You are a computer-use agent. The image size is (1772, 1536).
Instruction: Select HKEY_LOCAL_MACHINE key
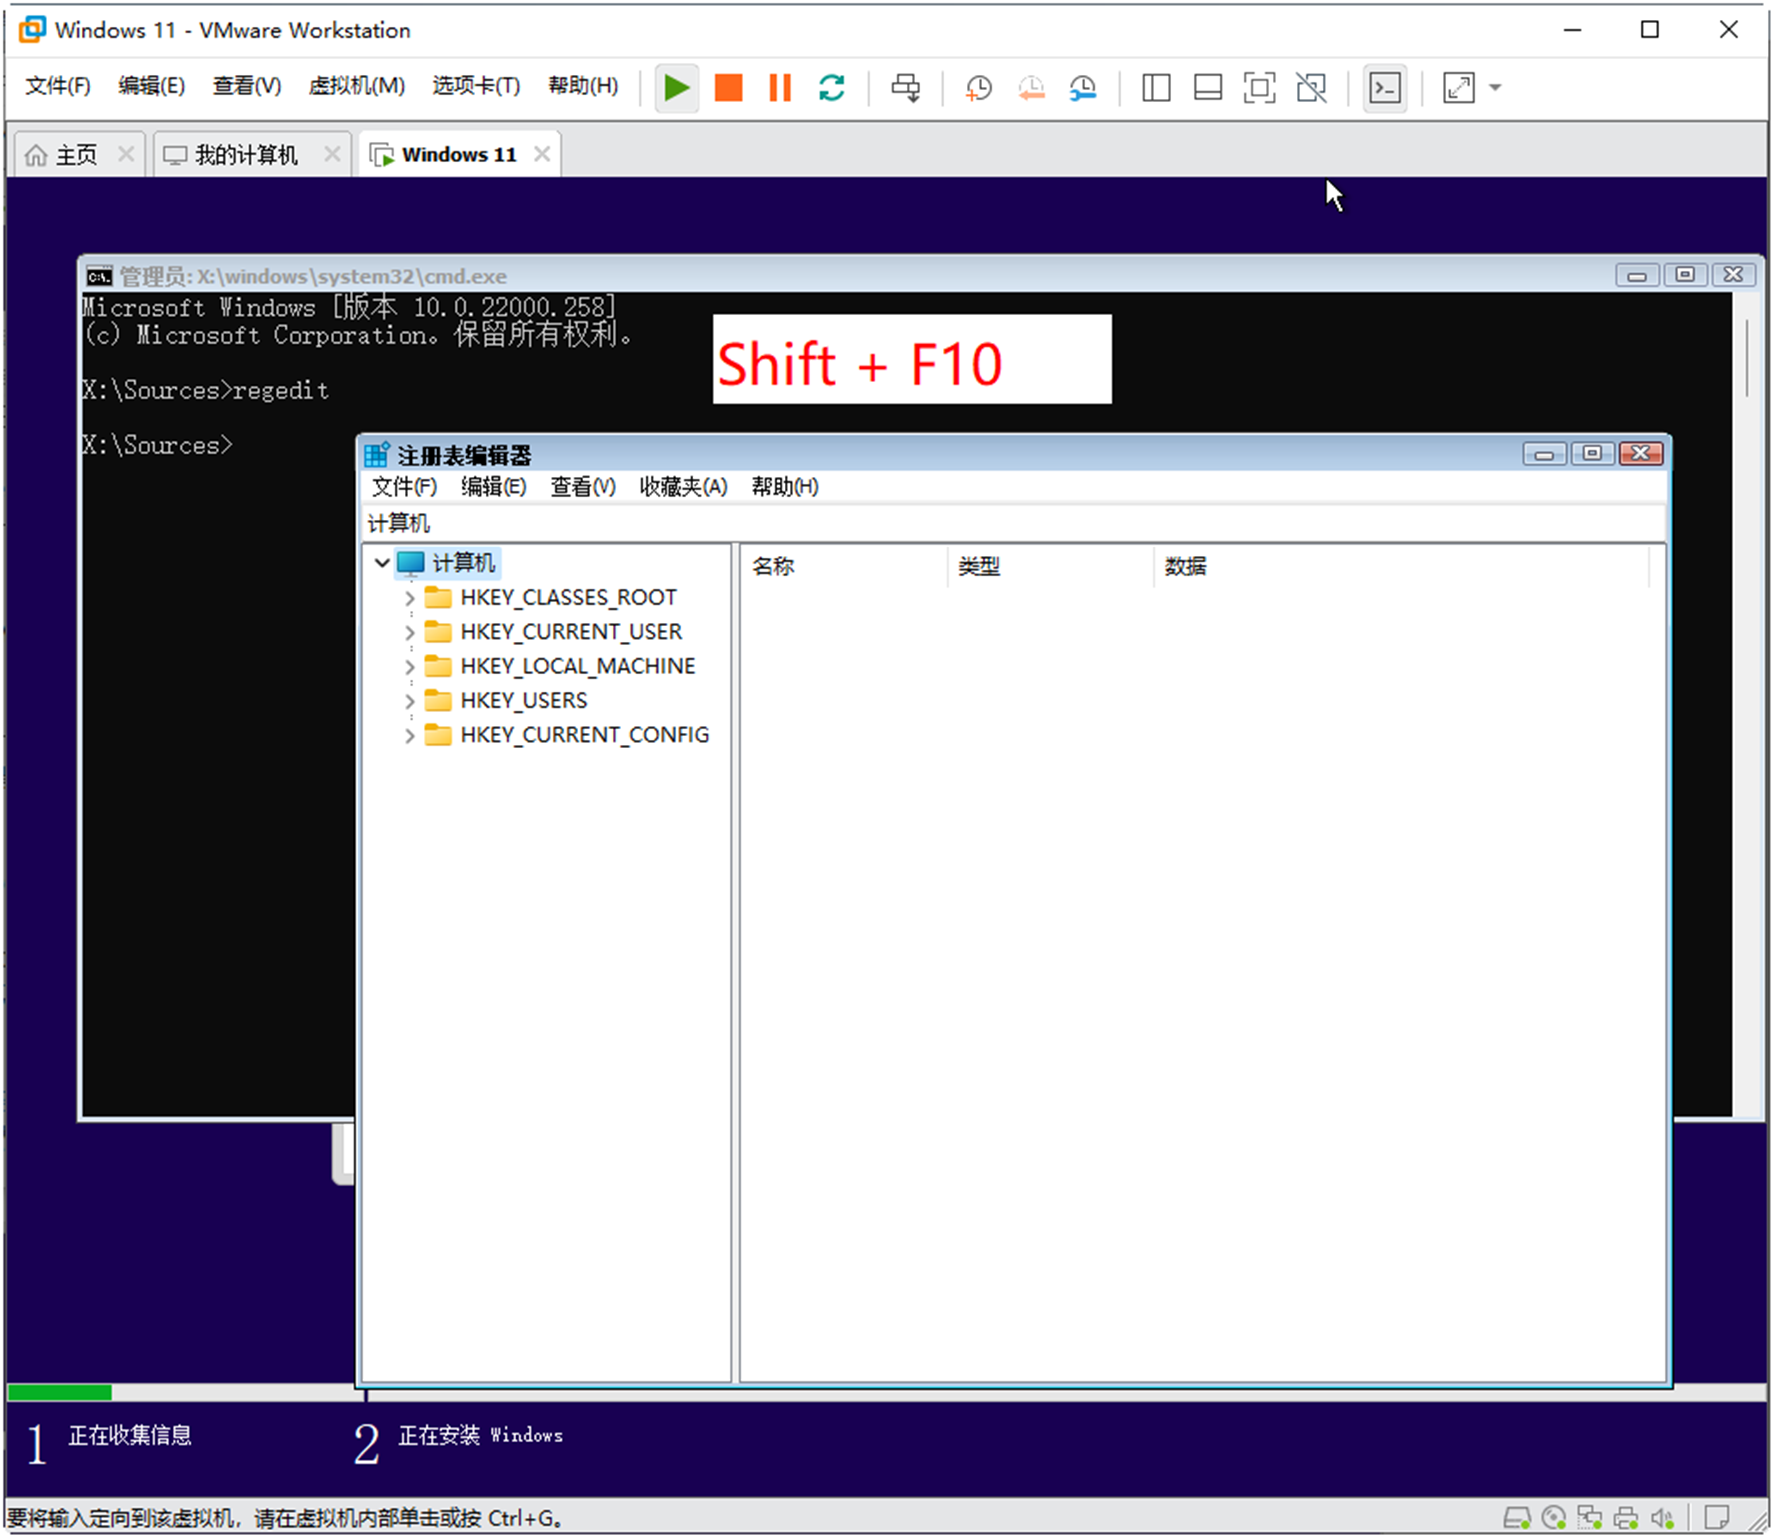[x=577, y=666]
